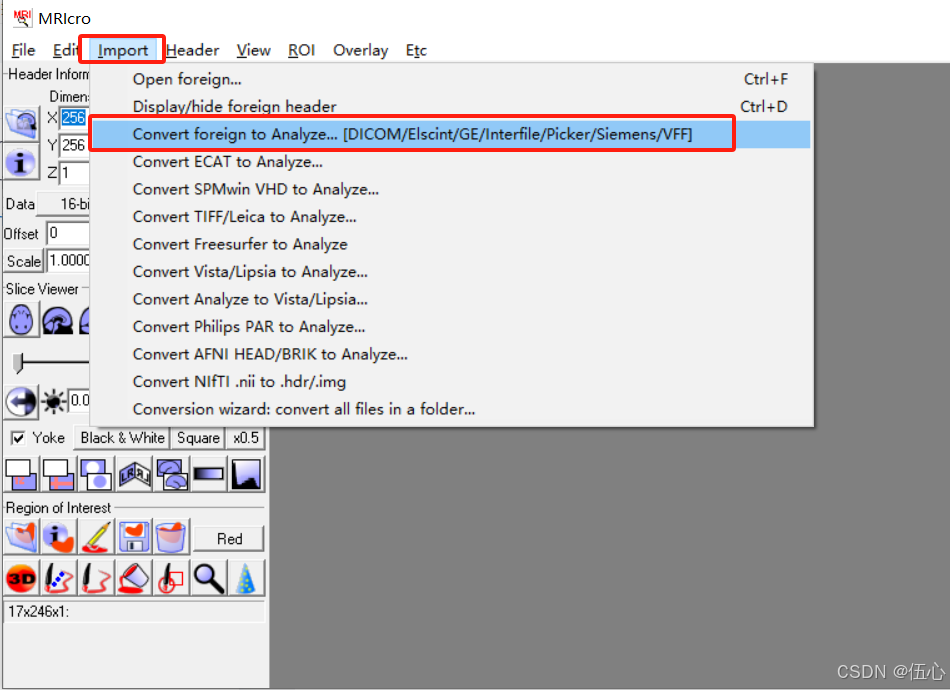Select the freehand closed pen tool
The width and height of the screenshot is (950, 690).
96,579
